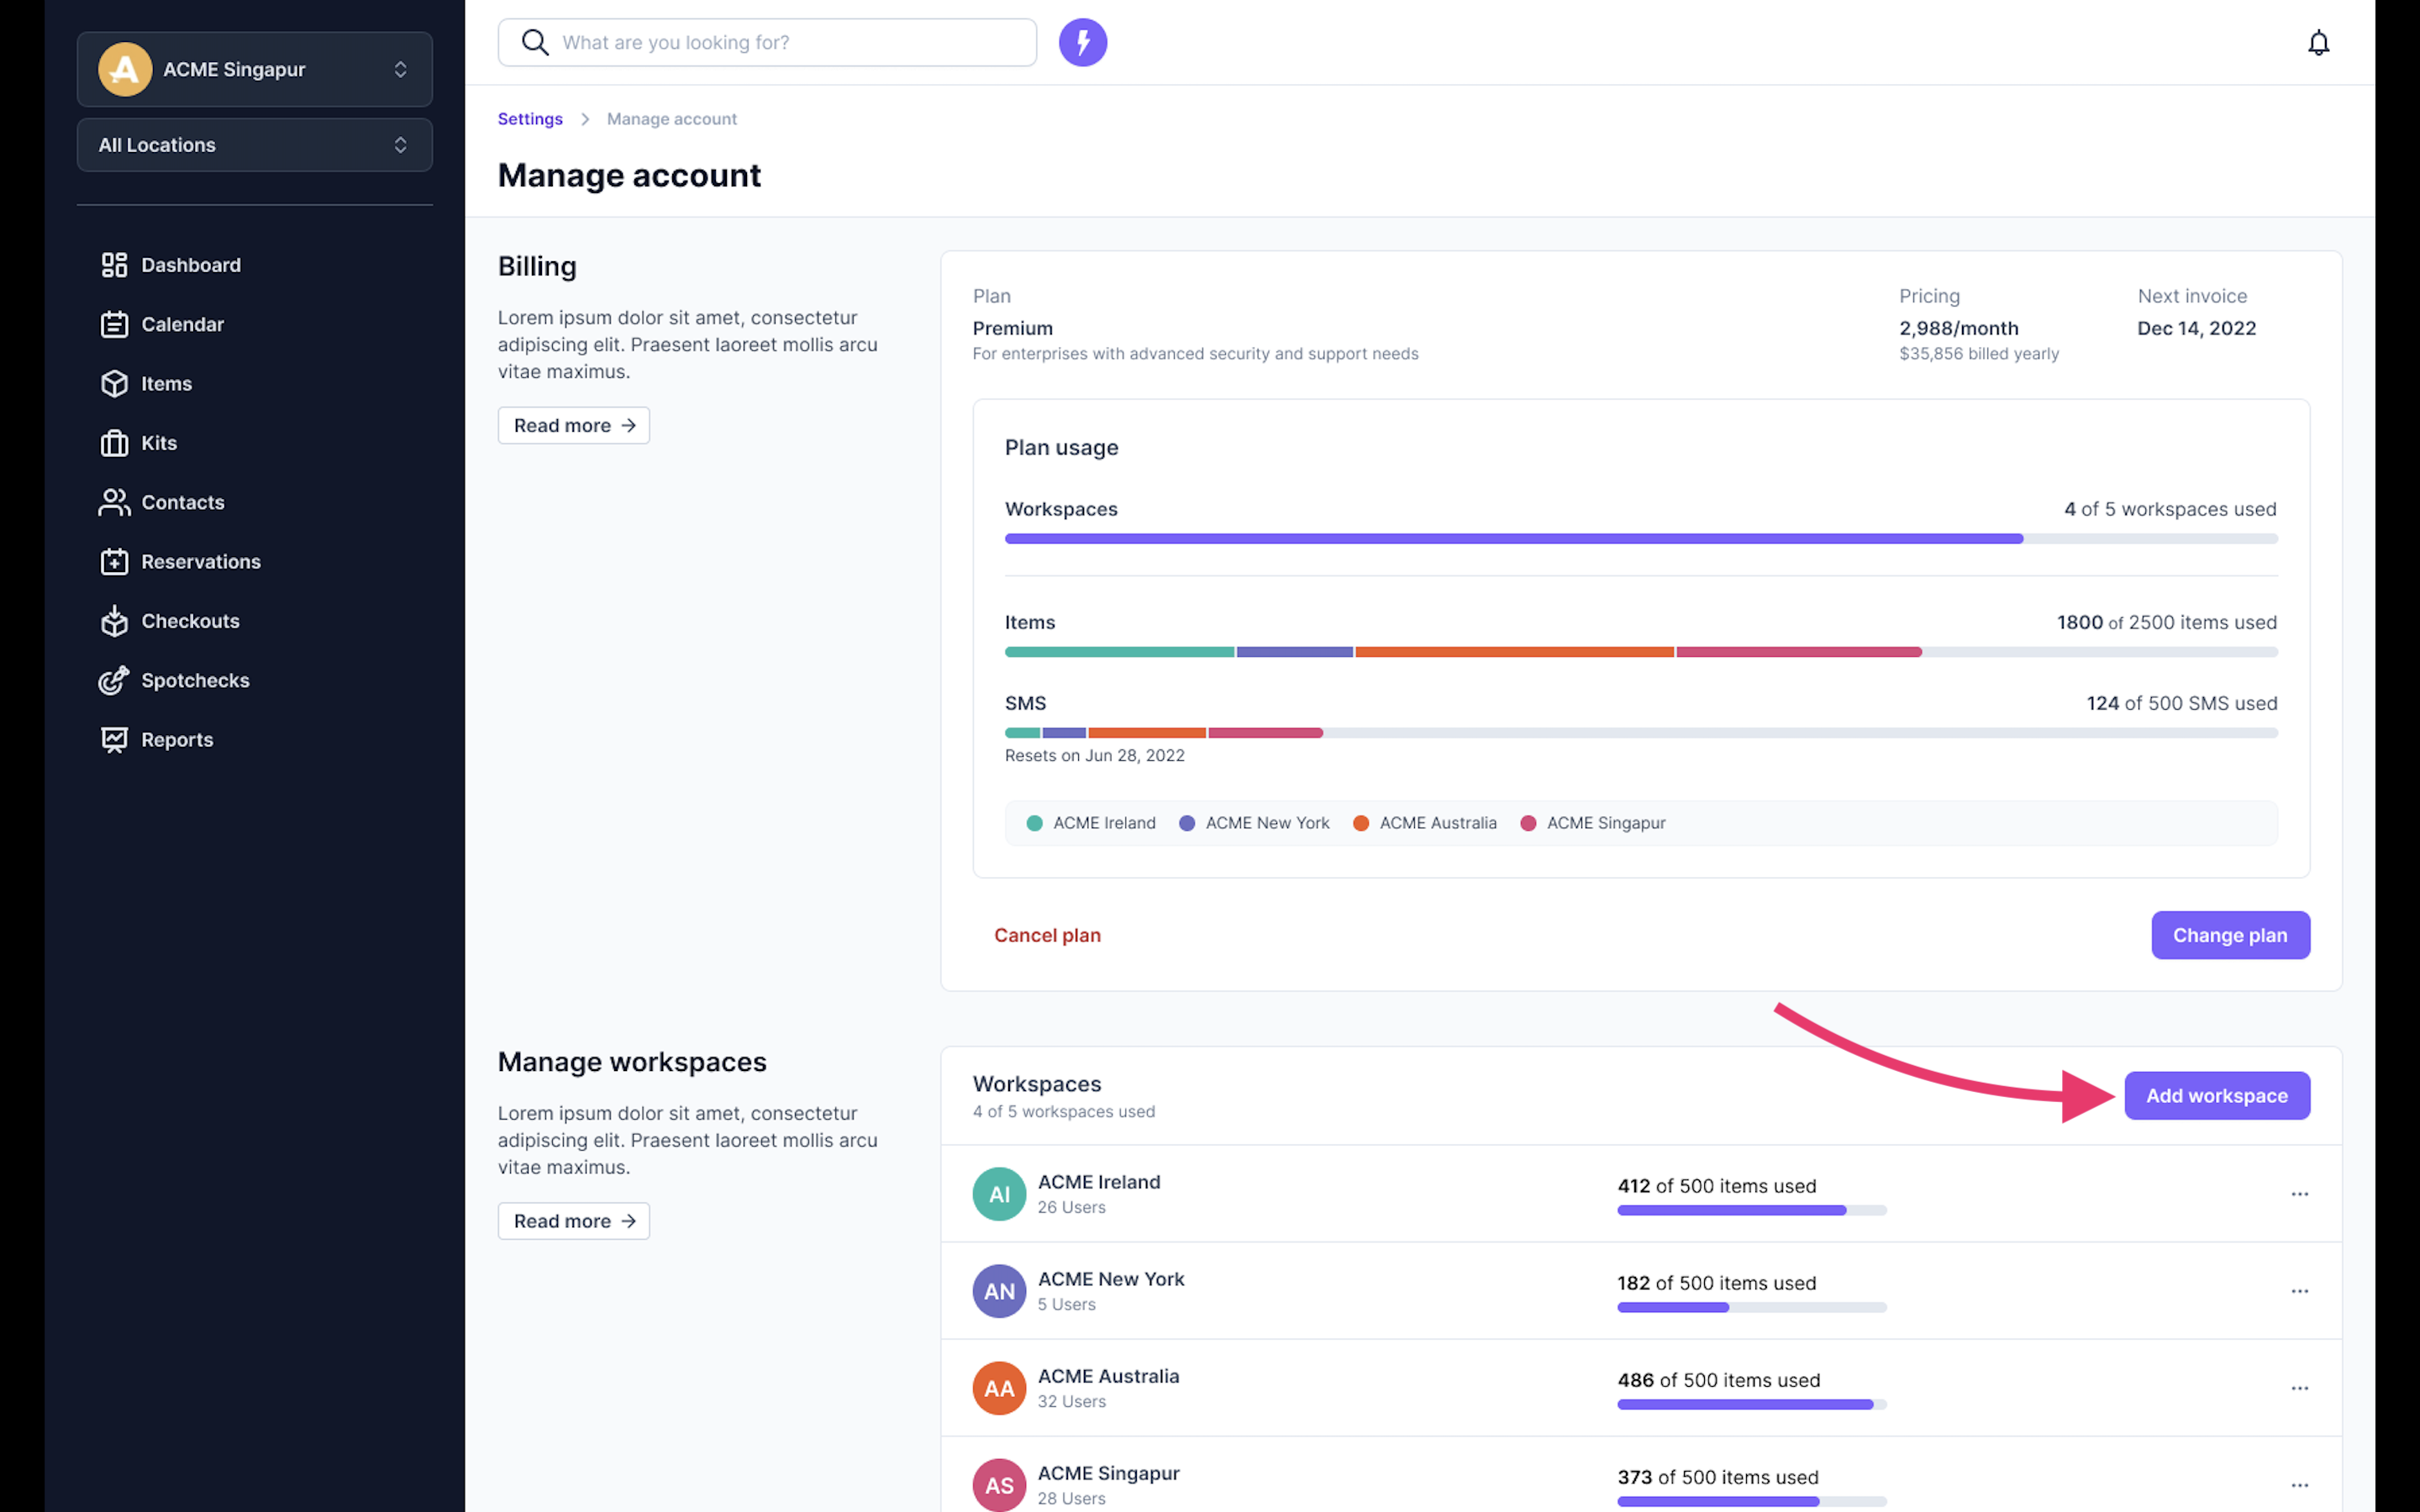Click the AI avatar of ACME Ireland
Screen dimensions: 2420x1512
(999, 1194)
